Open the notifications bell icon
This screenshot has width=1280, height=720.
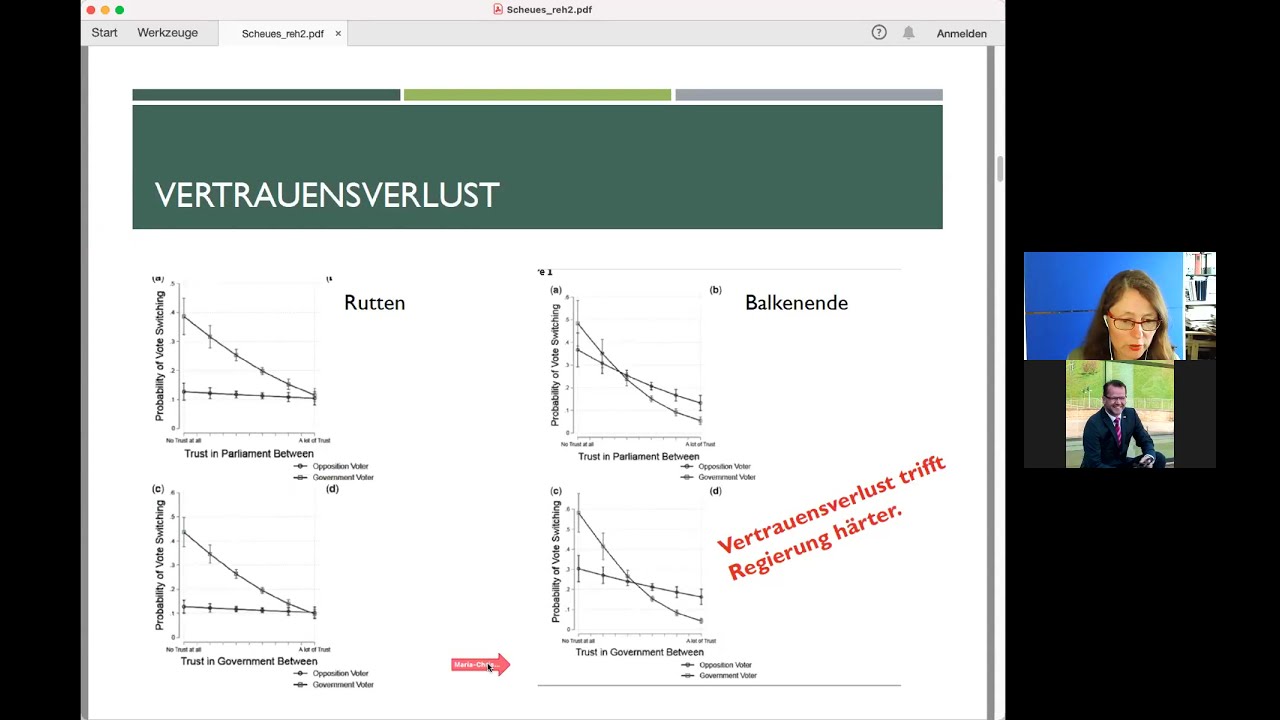(x=908, y=33)
